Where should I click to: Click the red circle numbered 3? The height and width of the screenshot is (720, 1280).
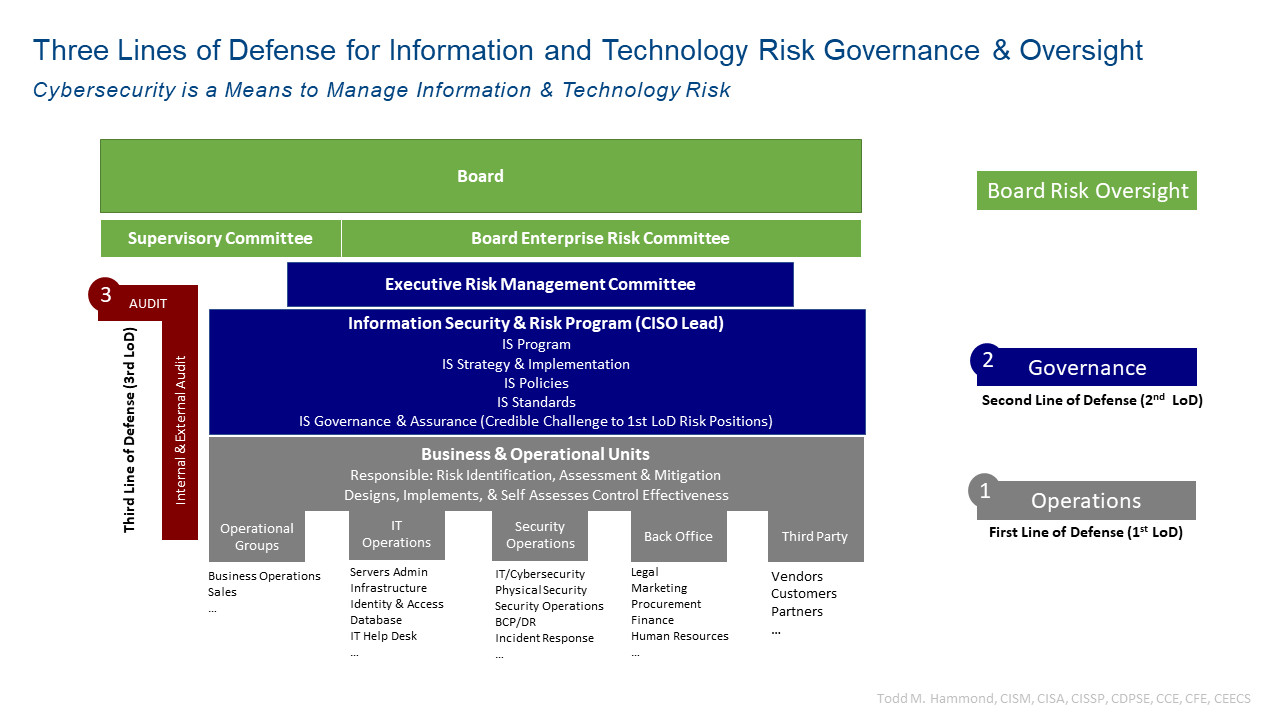(105, 294)
